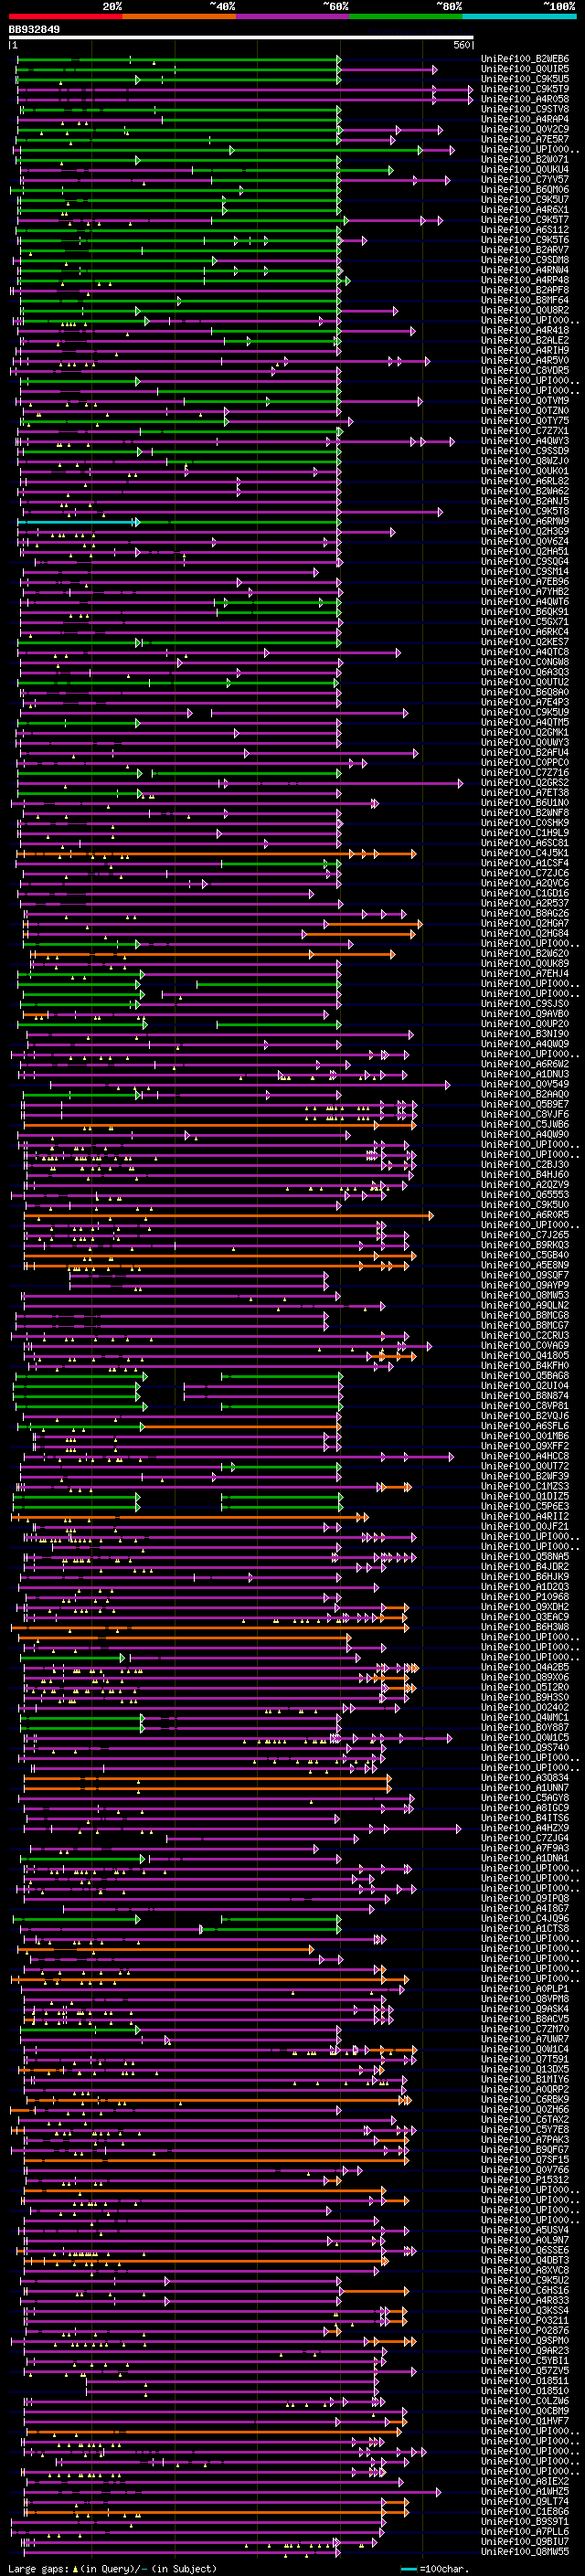
Task: Select row label UniRef100_B2ARV7
Action: (x=525, y=250)
